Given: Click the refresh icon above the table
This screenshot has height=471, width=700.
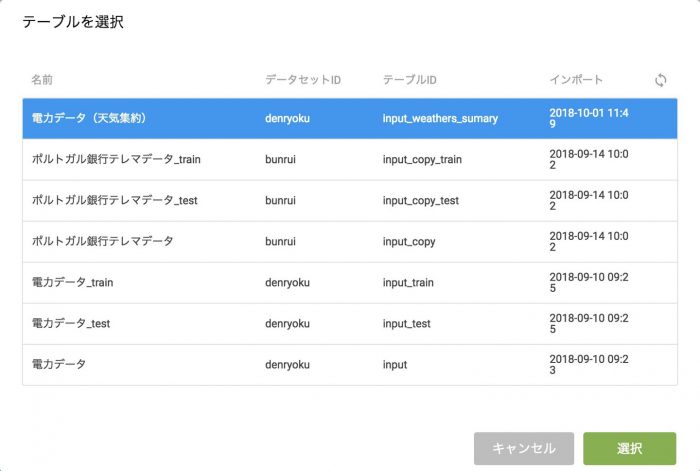Looking at the screenshot, I should (x=660, y=80).
